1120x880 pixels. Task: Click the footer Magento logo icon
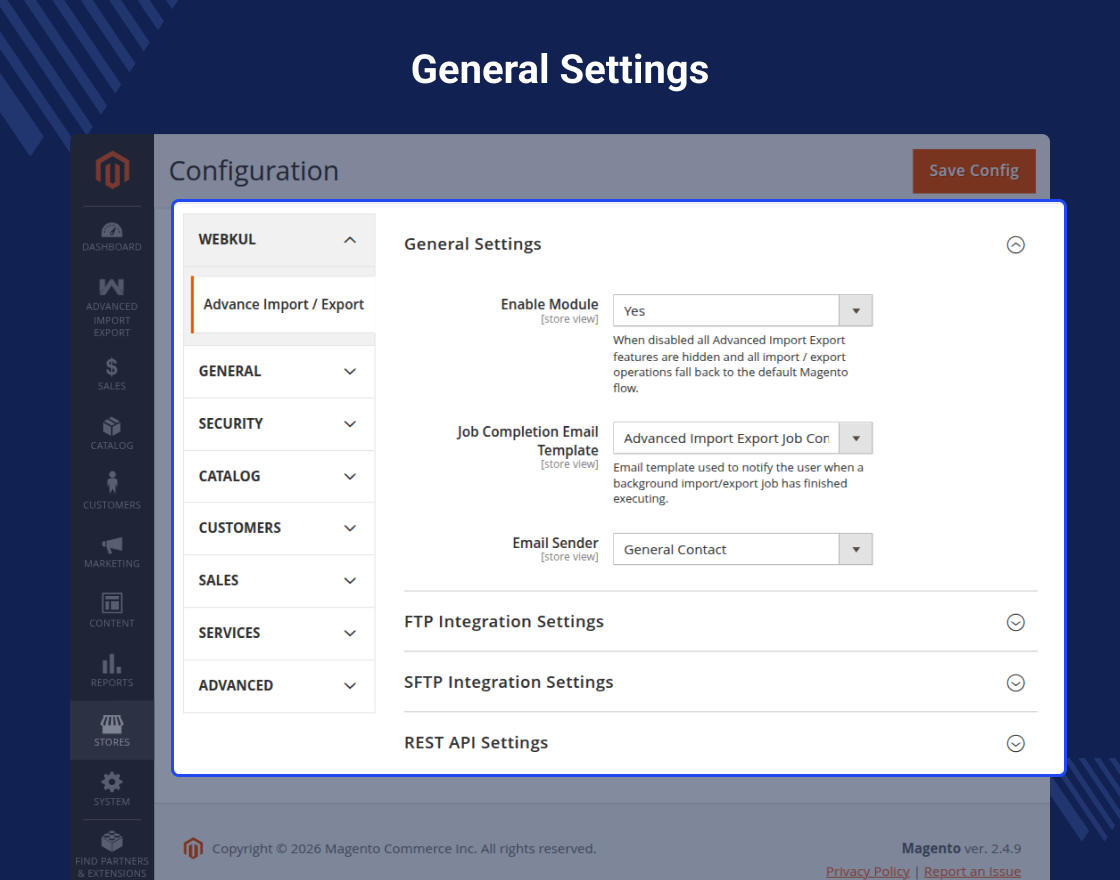(x=193, y=849)
